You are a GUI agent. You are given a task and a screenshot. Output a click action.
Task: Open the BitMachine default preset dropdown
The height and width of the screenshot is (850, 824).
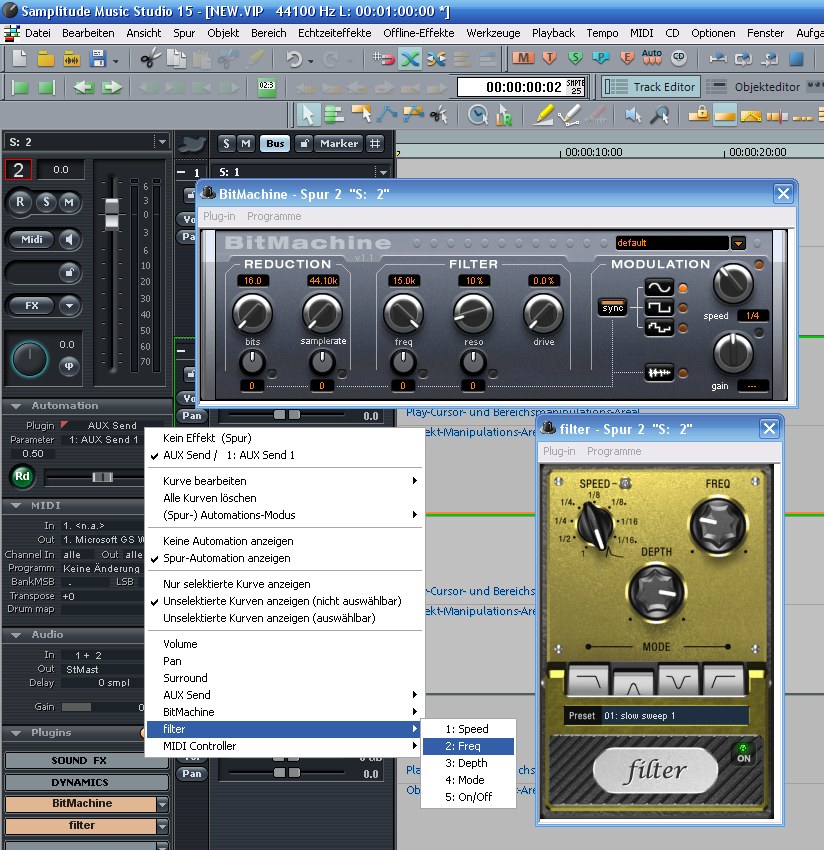click(738, 243)
